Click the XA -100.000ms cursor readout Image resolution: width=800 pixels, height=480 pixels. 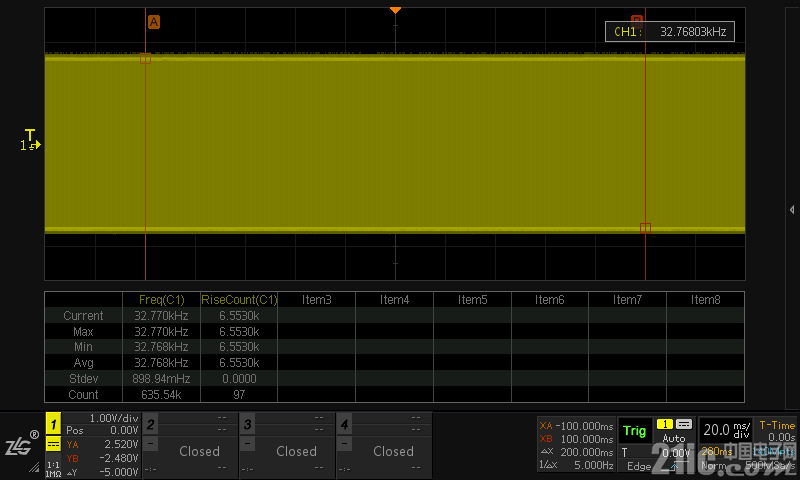576,425
